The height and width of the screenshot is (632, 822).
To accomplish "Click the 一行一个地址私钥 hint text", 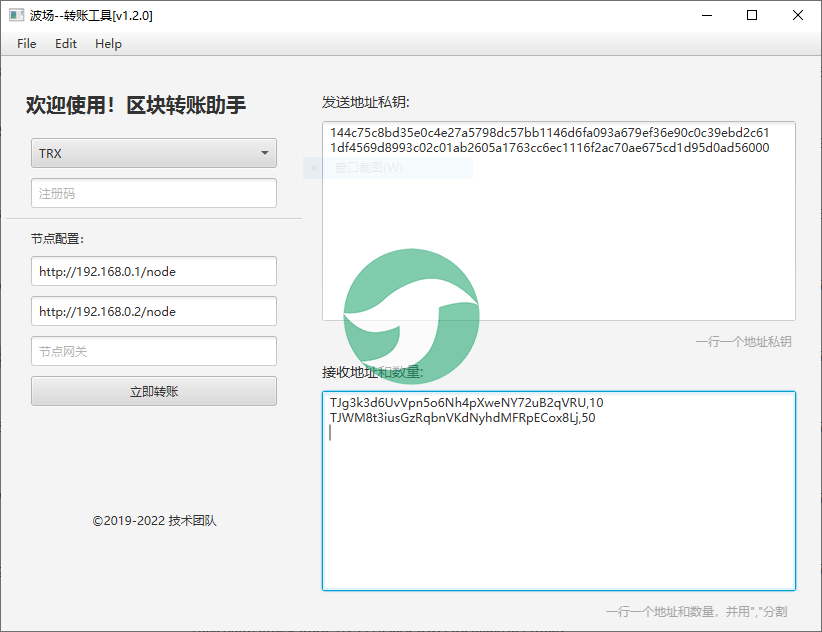I will (x=743, y=342).
